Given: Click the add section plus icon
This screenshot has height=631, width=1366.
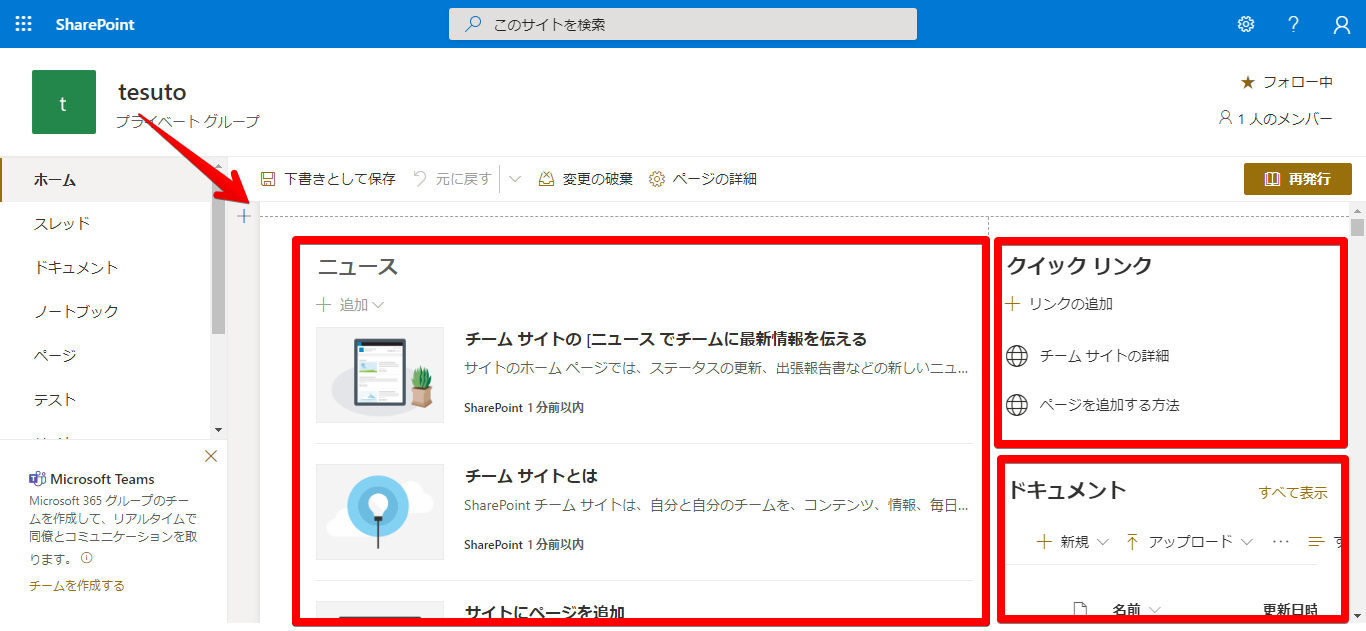Looking at the screenshot, I should [x=244, y=216].
